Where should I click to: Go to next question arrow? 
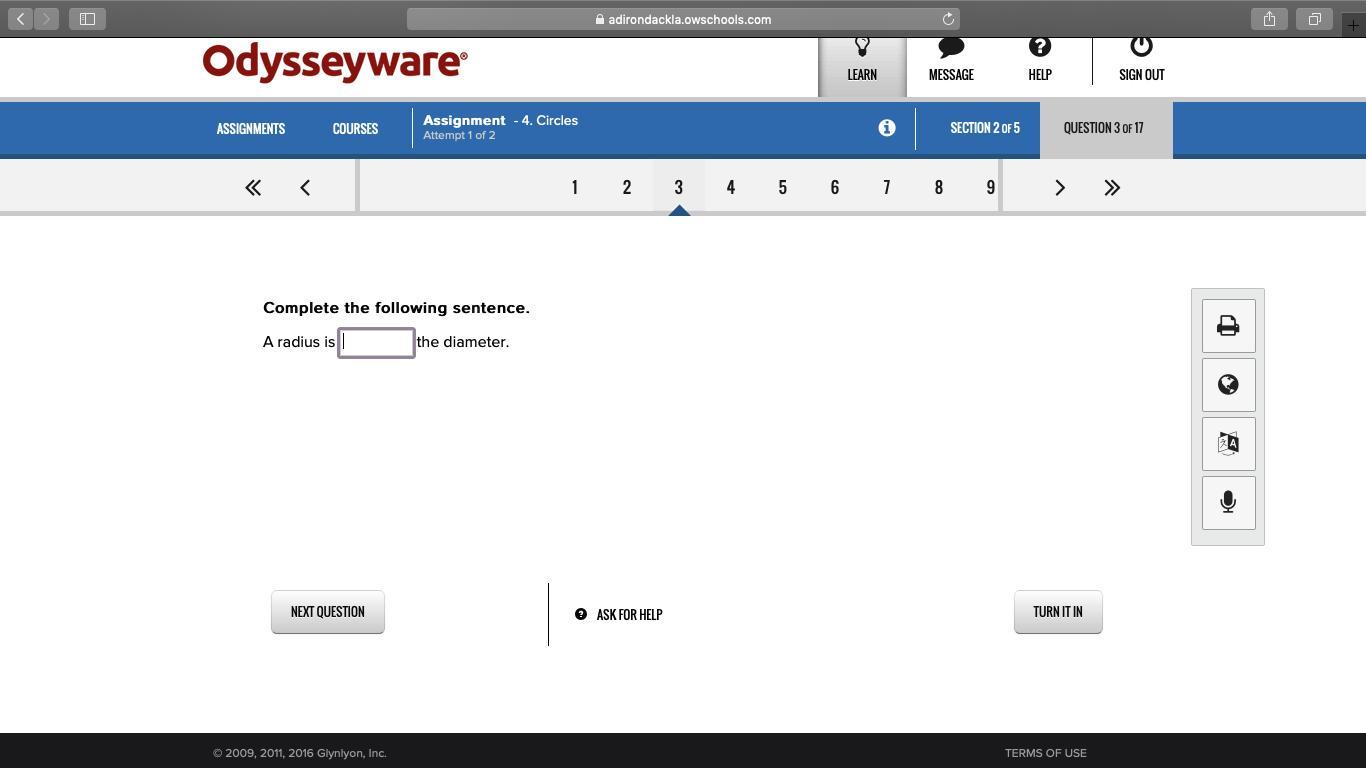pos(1060,188)
